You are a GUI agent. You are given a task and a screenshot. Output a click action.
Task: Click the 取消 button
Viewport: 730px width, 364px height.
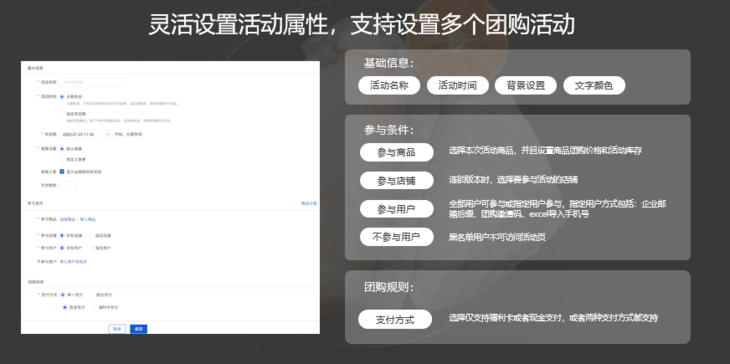click(117, 329)
